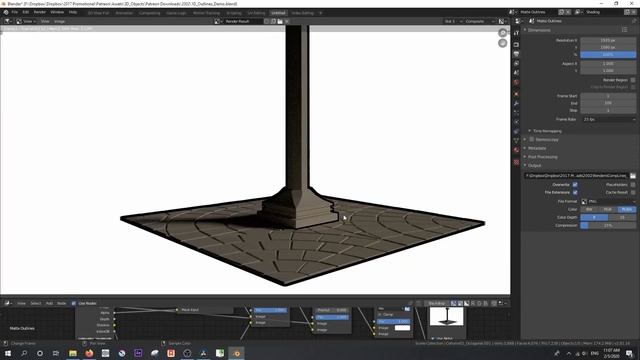The width and height of the screenshot is (640, 360).
Task: Toggle Use Alpha on the Viewer node
Action: (x=433, y=338)
